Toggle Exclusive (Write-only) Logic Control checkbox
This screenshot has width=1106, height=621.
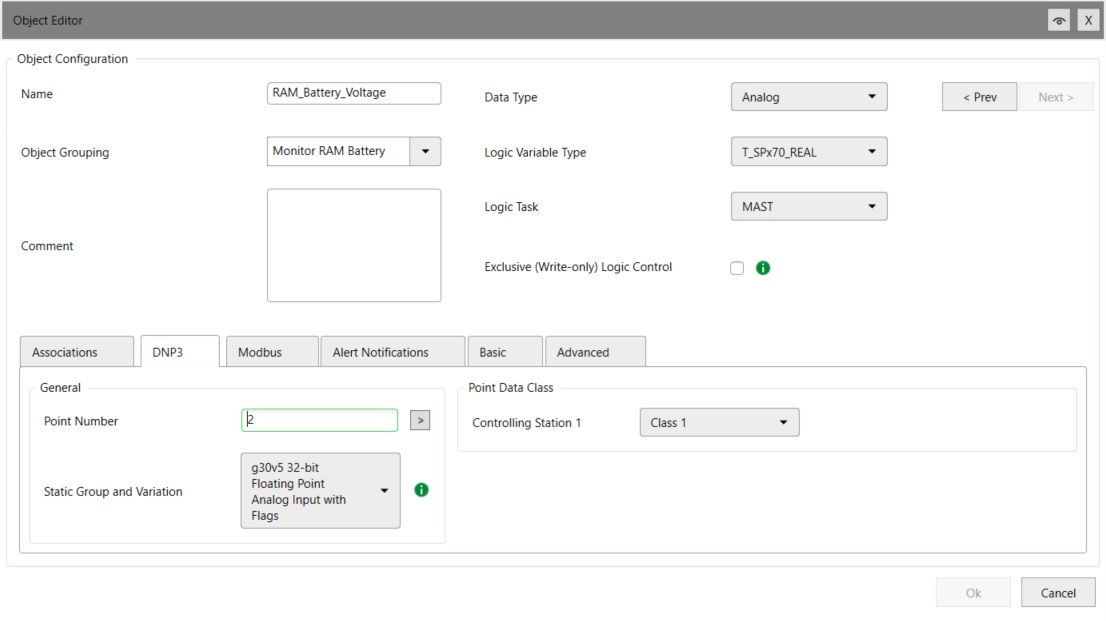point(737,268)
